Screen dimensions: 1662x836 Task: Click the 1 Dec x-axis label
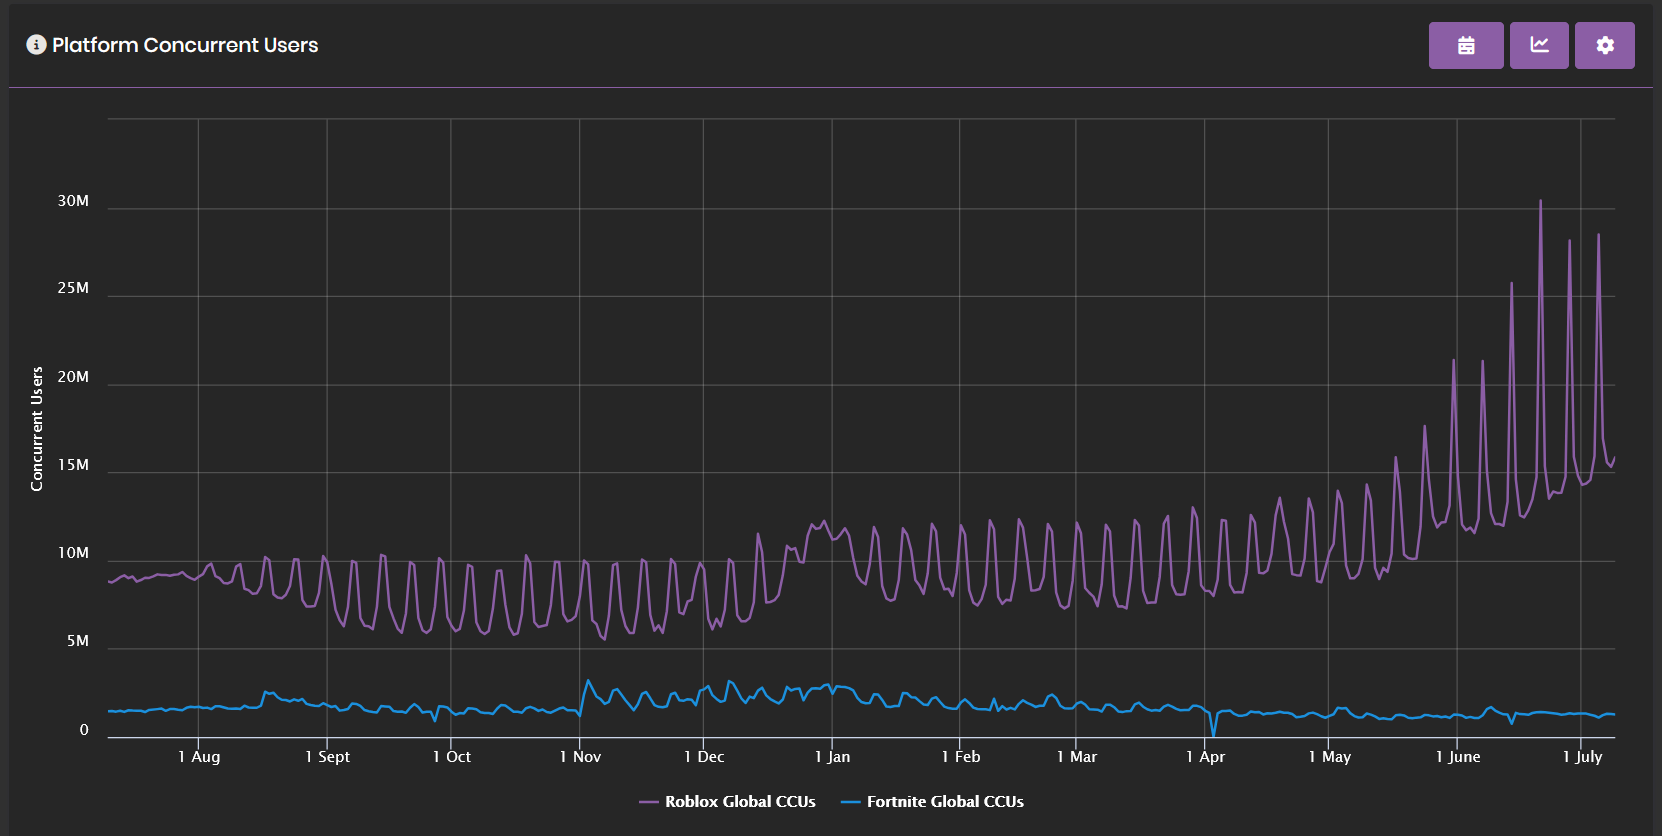click(704, 757)
